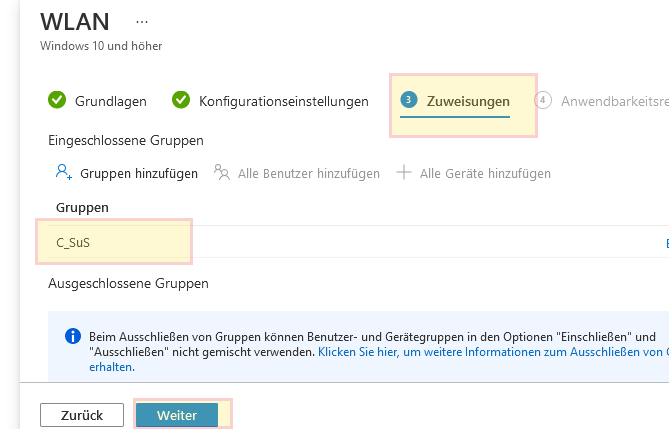Select the C_SuS group entry

[x=74, y=243]
